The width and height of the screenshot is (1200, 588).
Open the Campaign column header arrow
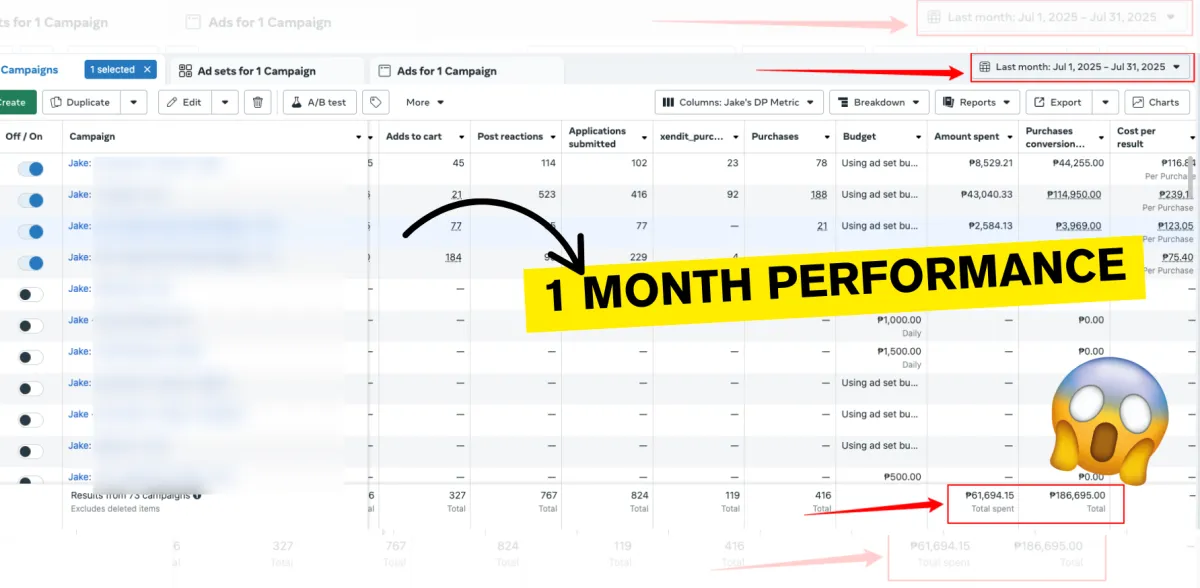[359, 137]
